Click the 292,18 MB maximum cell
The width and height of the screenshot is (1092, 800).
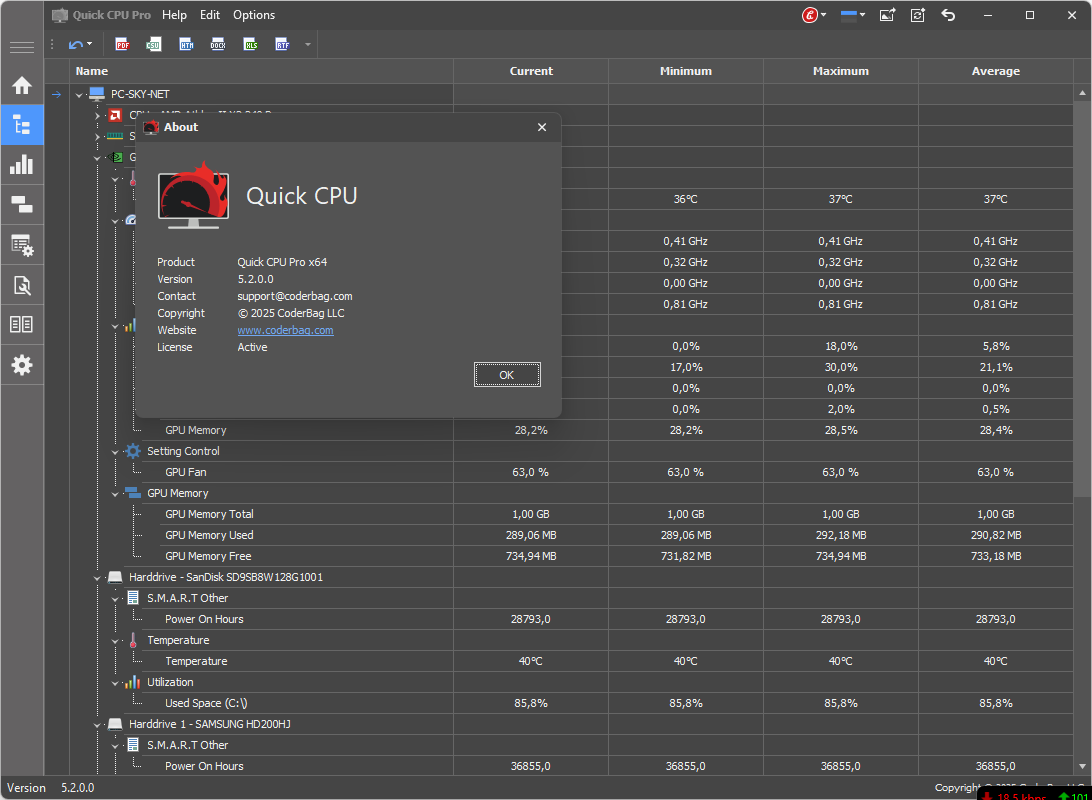point(841,535)
